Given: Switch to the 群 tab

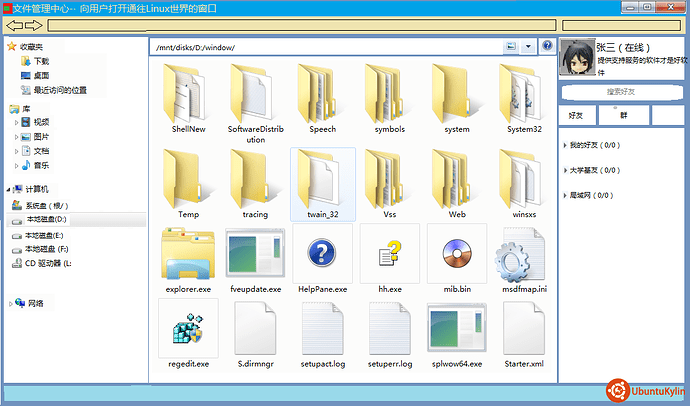Looking at the screenshot, I should point(623,115).
